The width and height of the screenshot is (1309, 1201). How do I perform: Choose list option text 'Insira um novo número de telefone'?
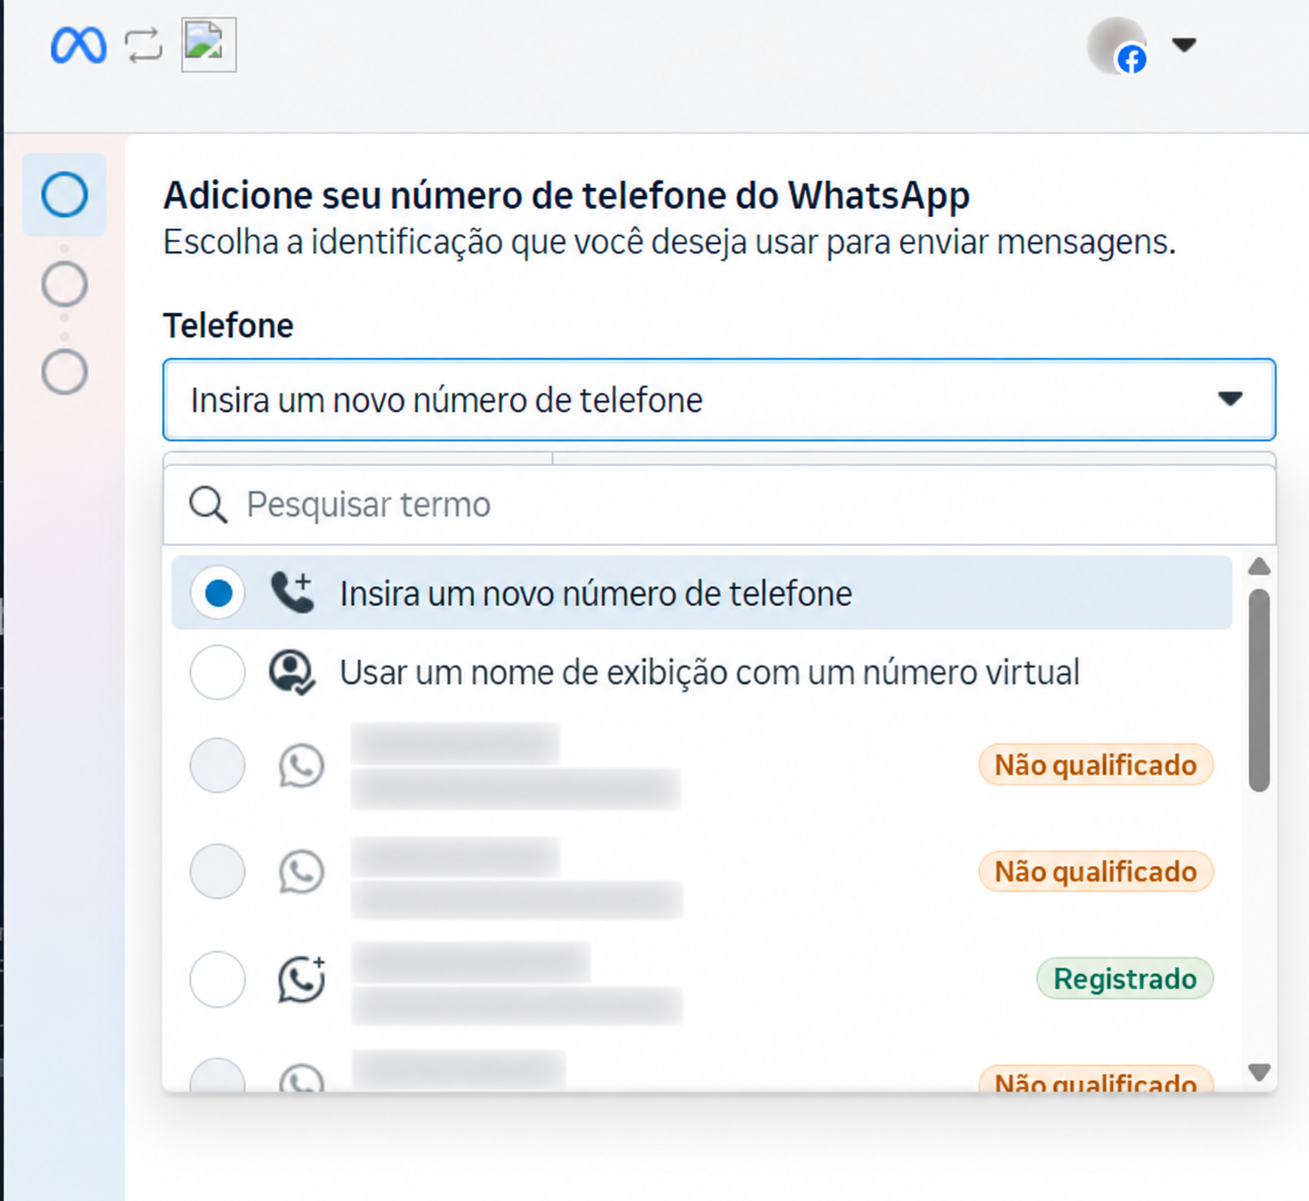(596, 594)
